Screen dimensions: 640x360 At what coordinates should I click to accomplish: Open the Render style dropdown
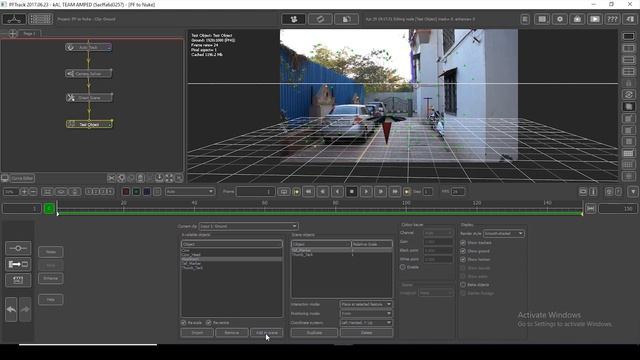(x=504, y=233)
